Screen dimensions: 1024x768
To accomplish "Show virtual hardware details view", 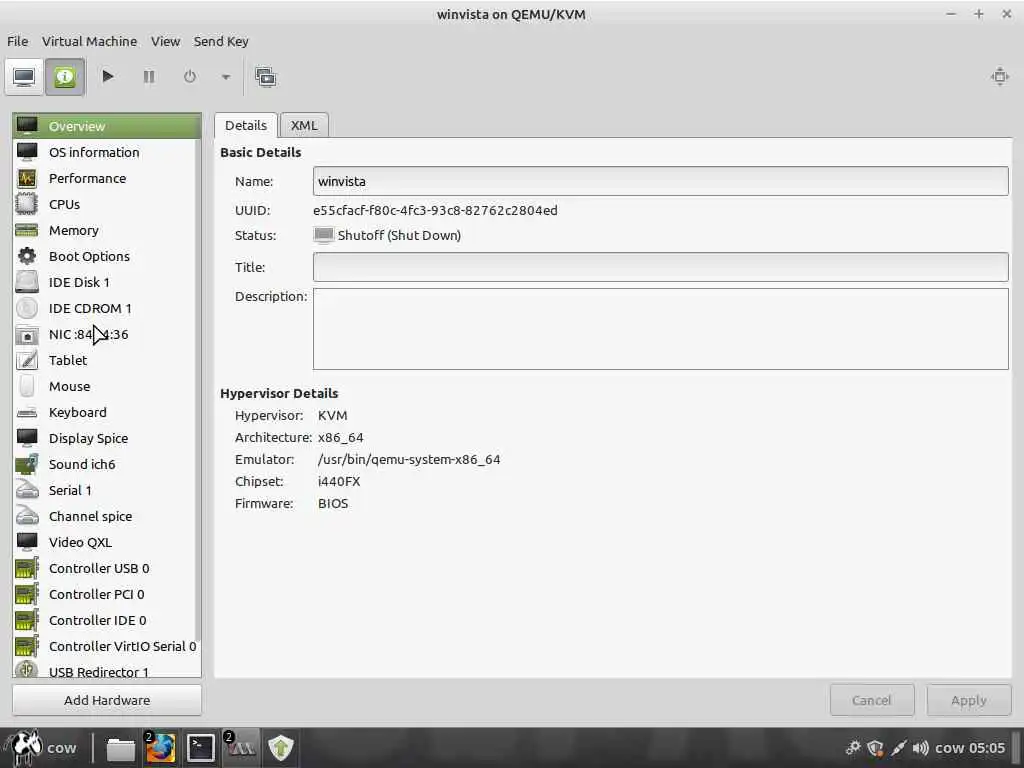I will coord(65,77).
